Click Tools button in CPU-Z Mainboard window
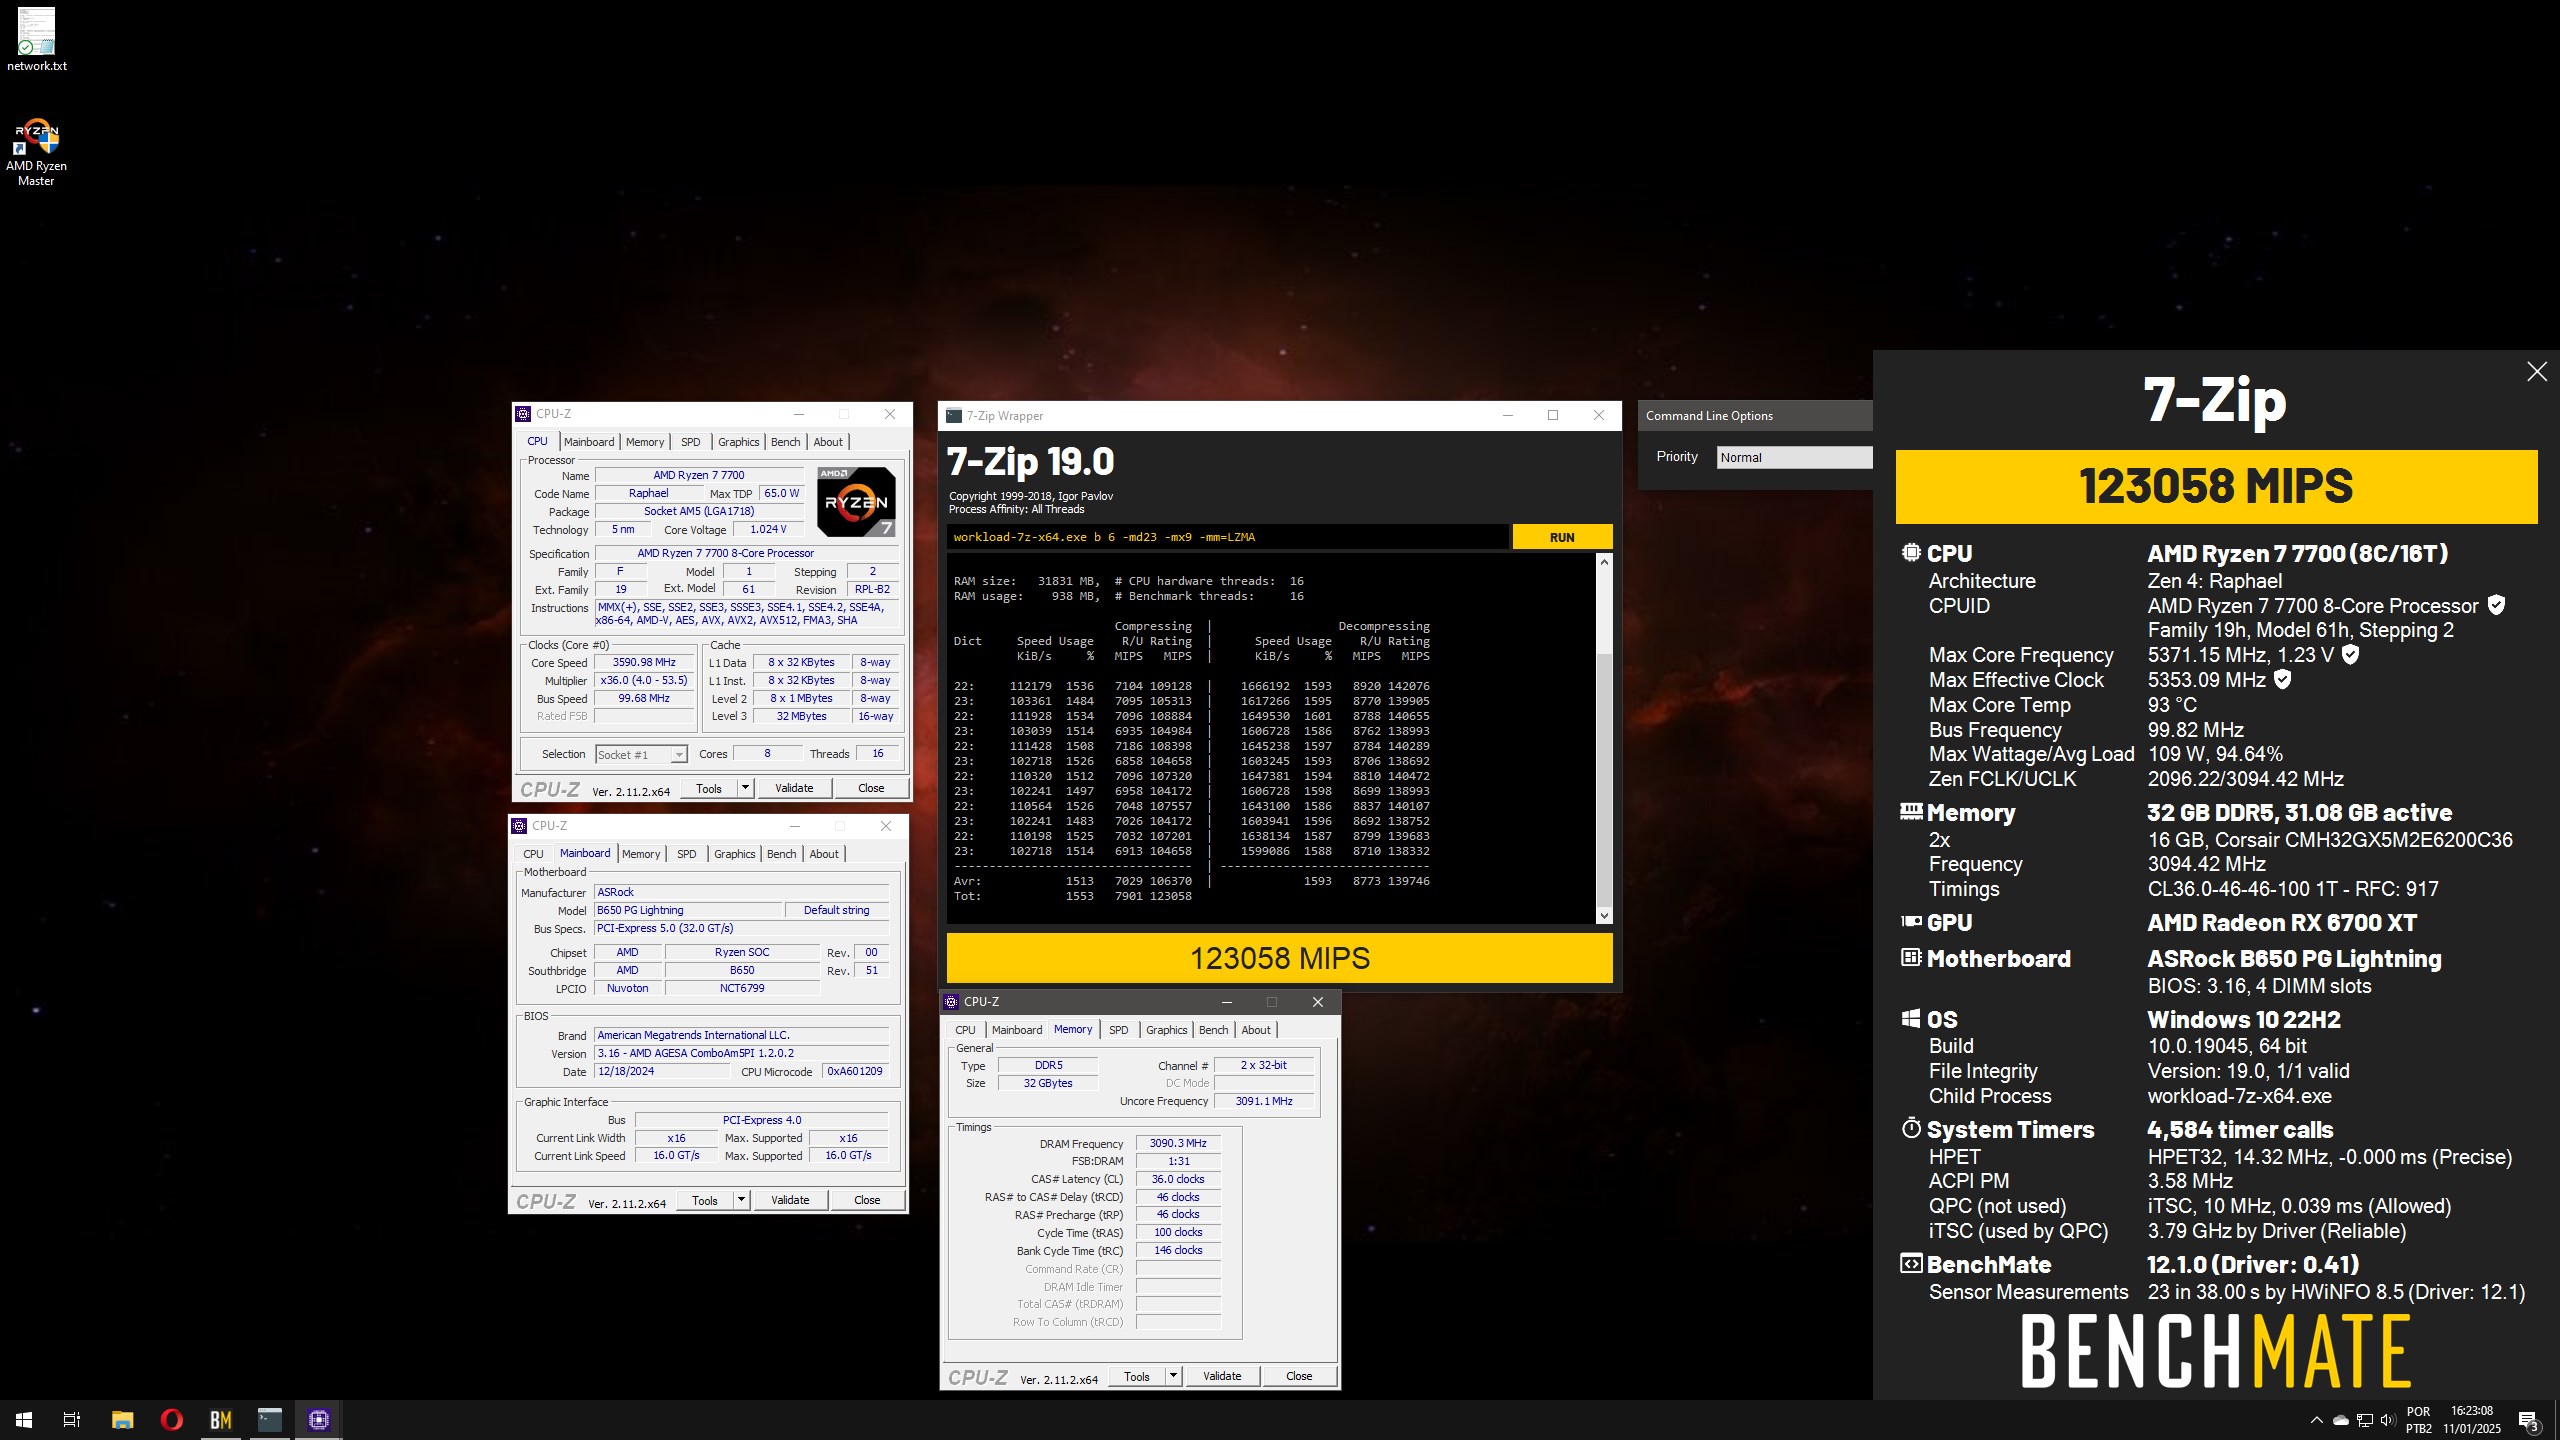Screen dimensions: 2560x1440 click(x=705, y=1200)
